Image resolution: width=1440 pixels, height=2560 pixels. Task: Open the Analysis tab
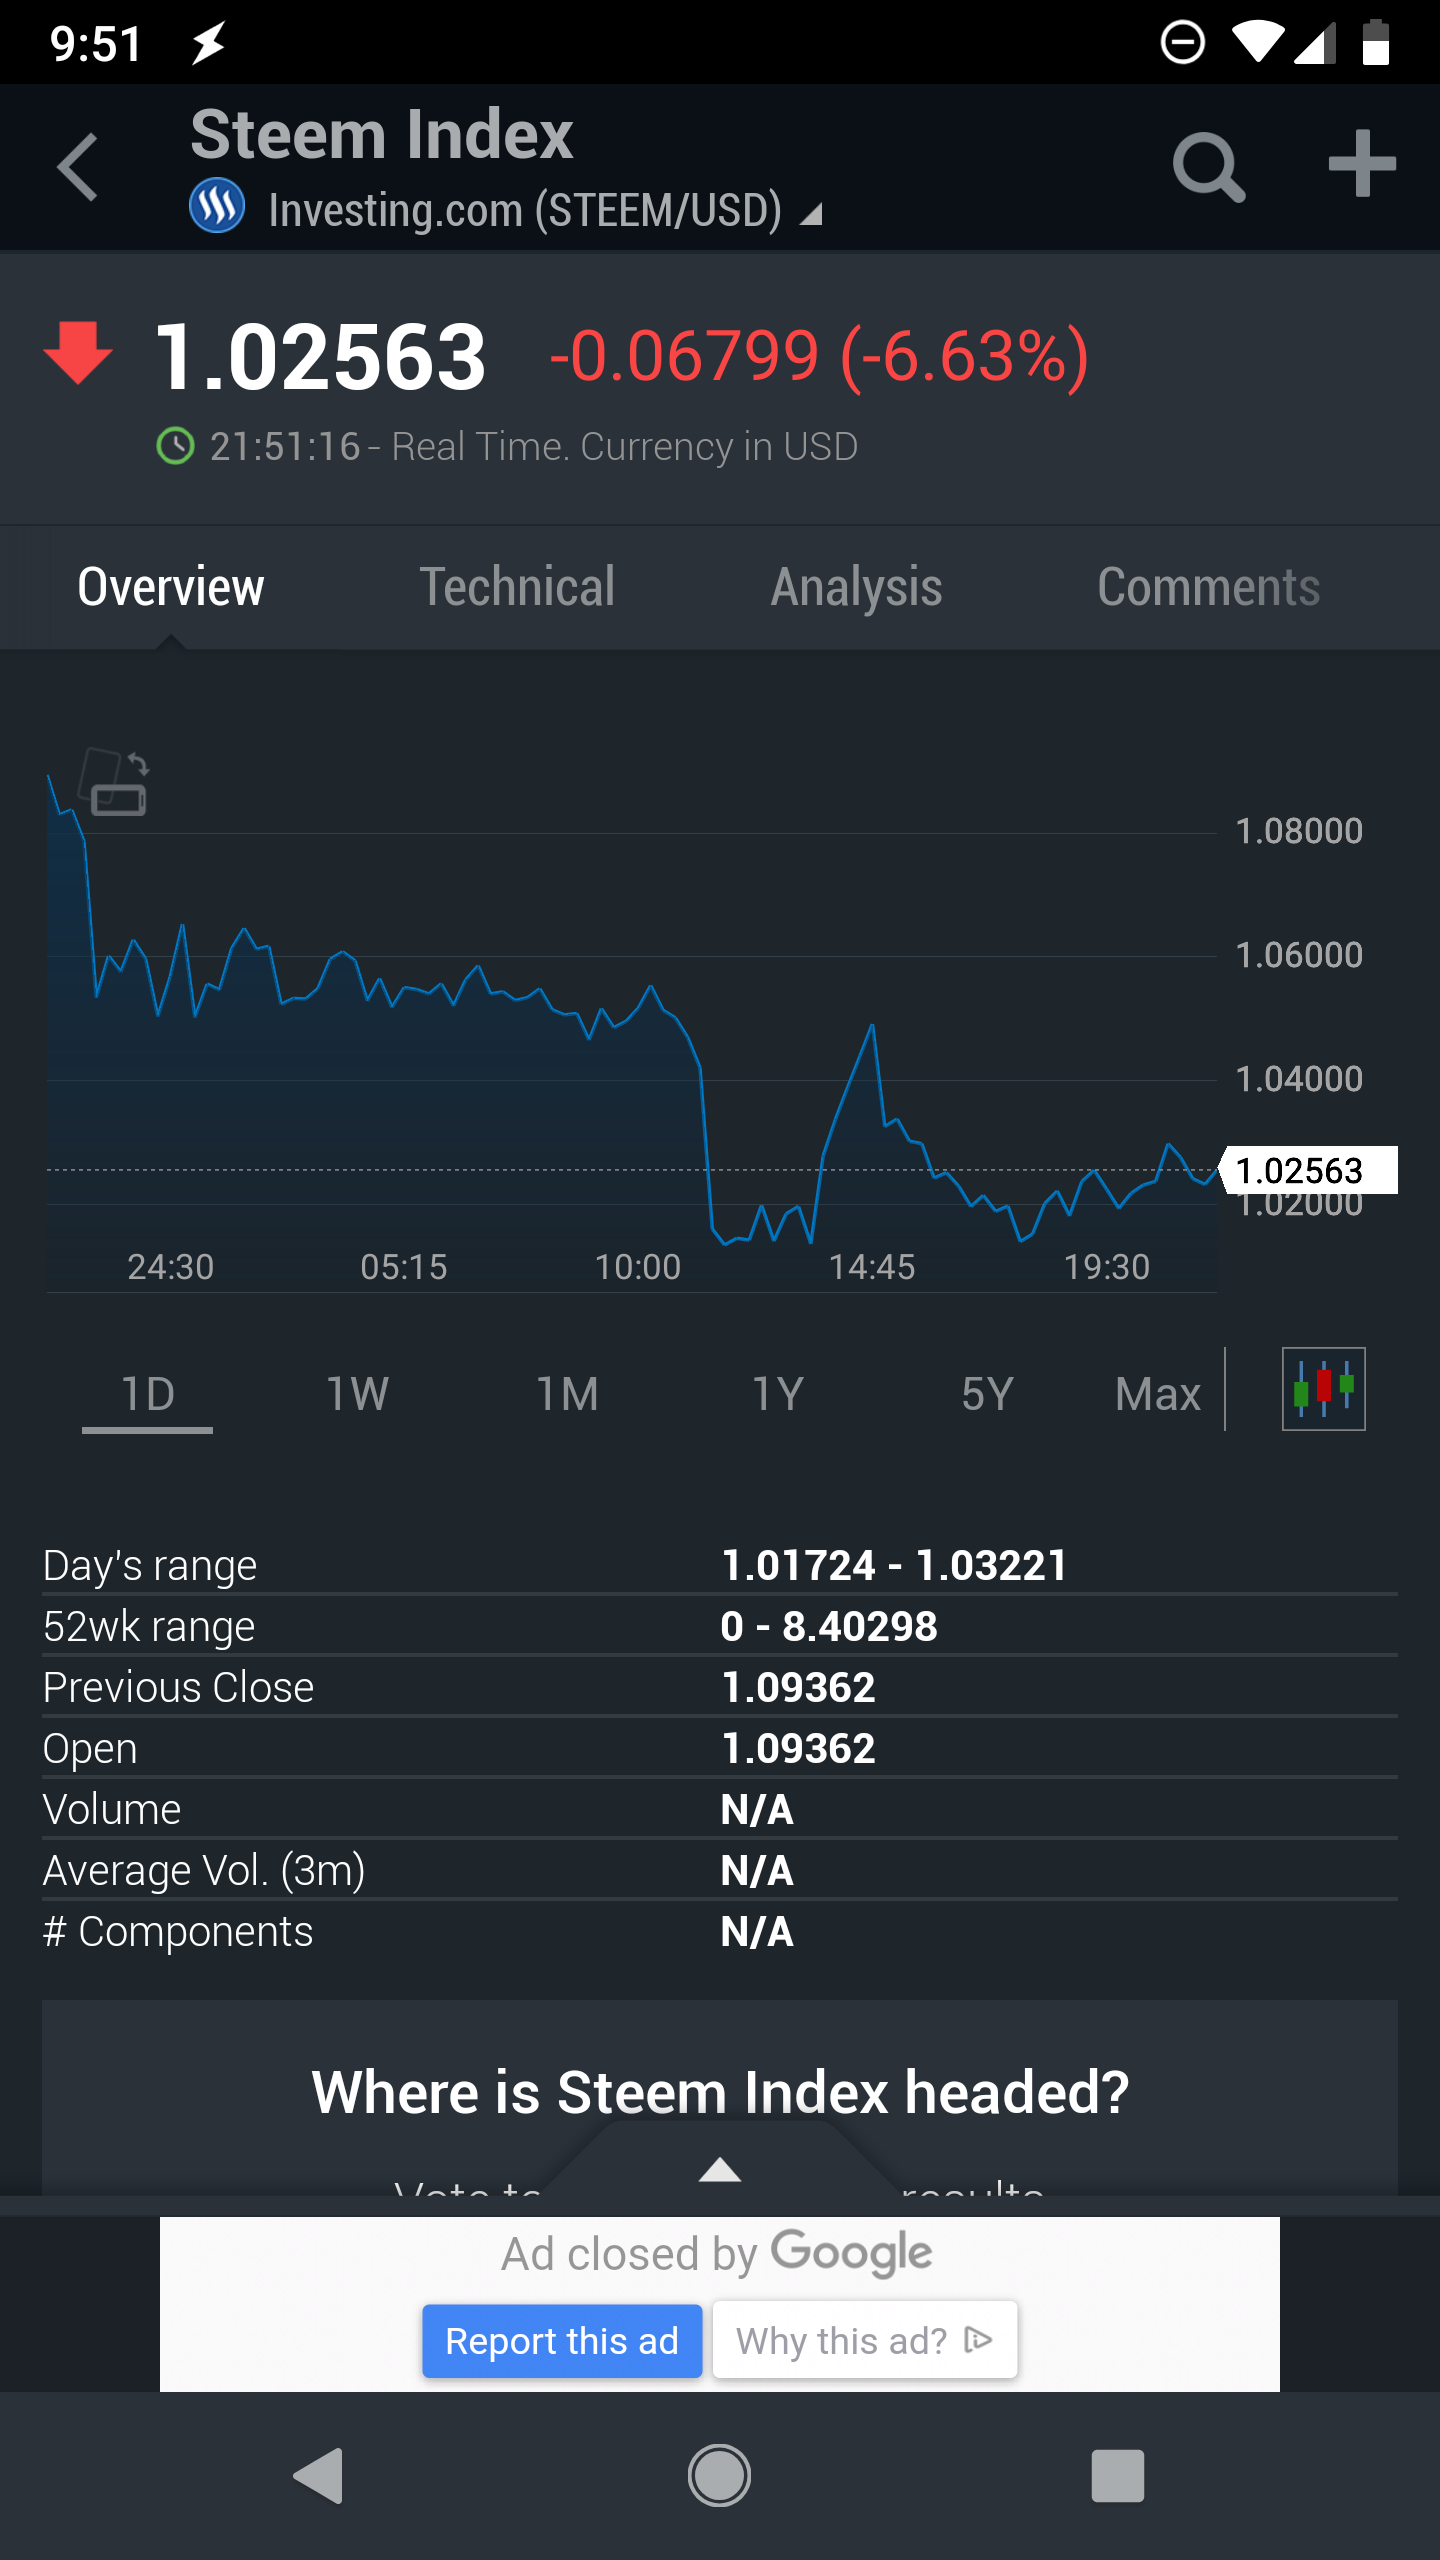click(856, 587)
